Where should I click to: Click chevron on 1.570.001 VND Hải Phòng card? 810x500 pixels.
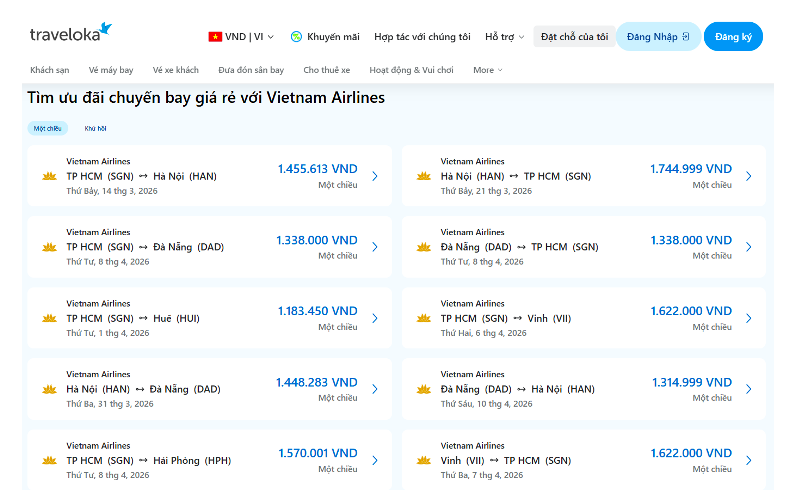(375, 460)
